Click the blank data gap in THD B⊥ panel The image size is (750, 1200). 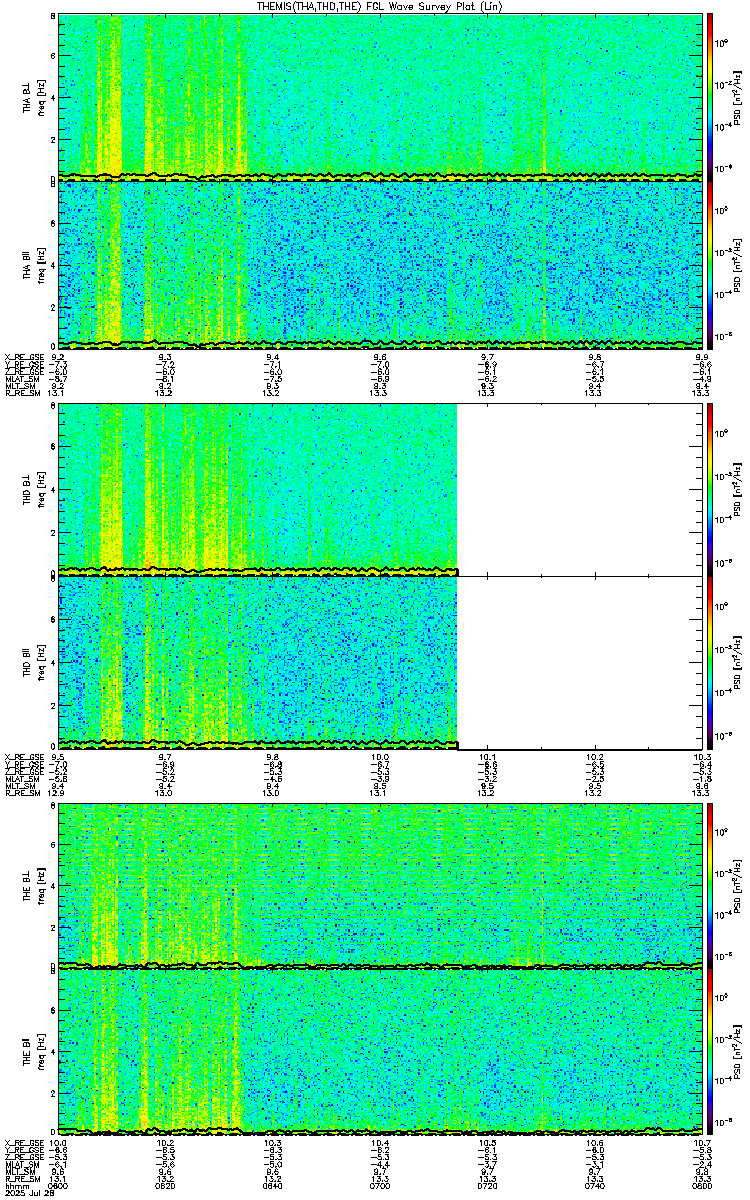(580, 489)
